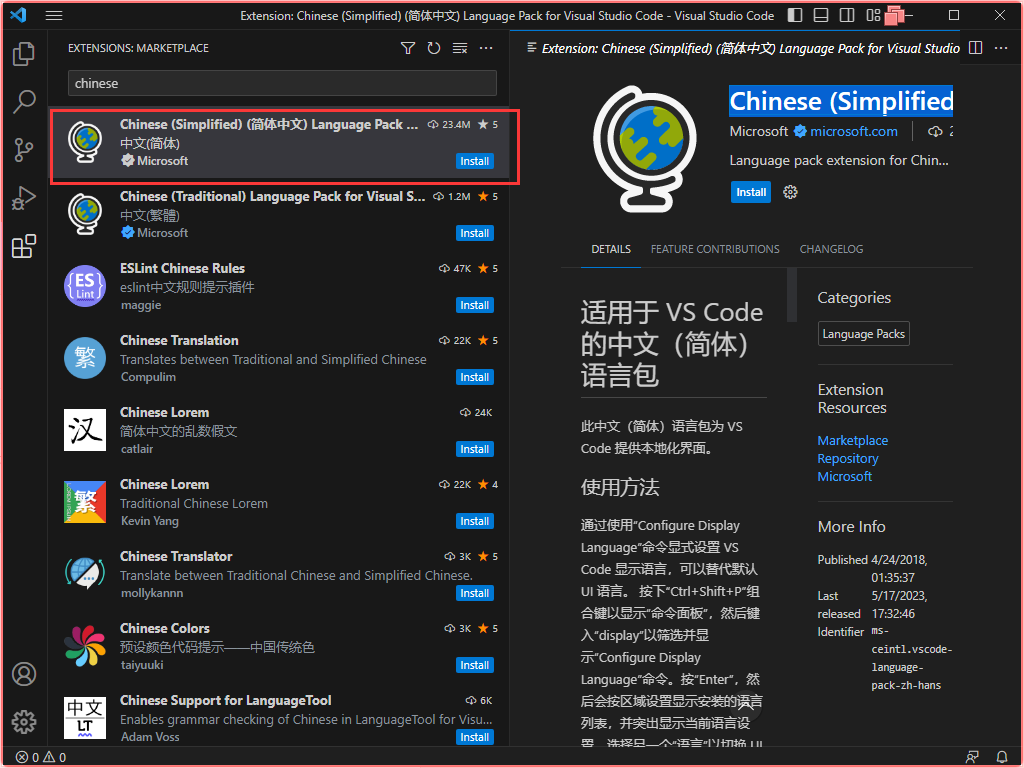Open the Repository resource link
This screenshot has height=768, width=1024.
tap(848, 458)
